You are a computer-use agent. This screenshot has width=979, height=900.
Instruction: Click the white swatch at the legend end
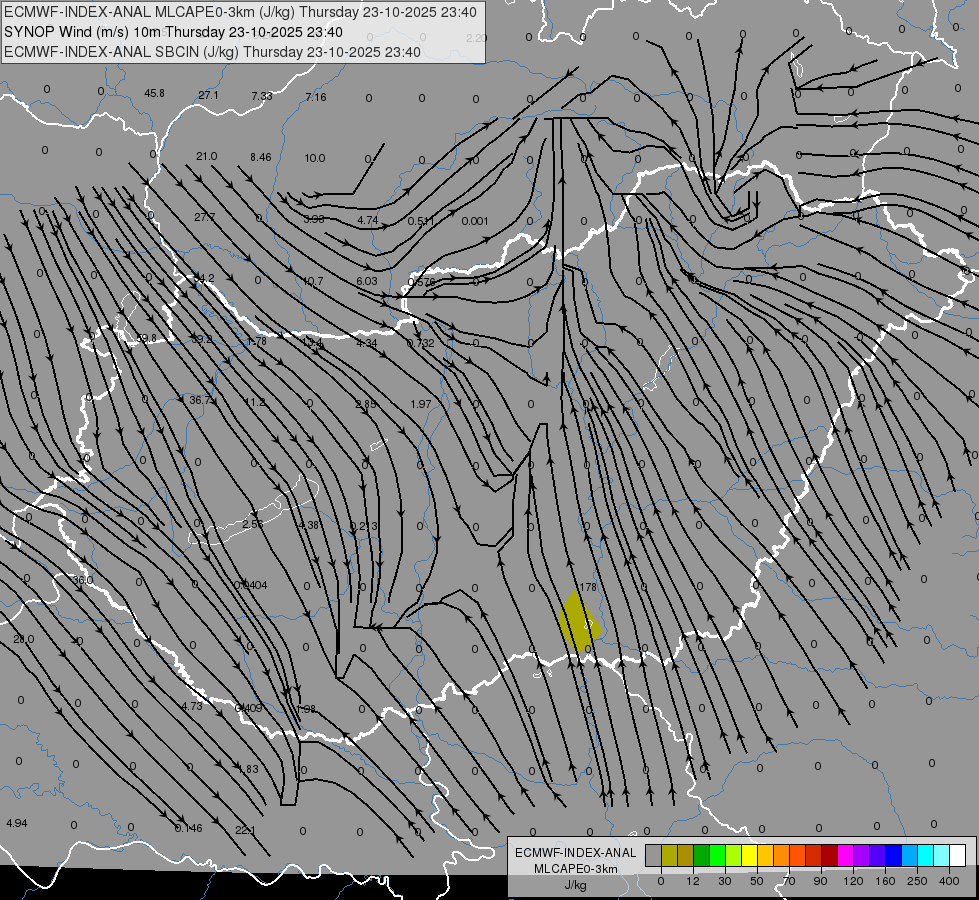click(x=957, y=855)
